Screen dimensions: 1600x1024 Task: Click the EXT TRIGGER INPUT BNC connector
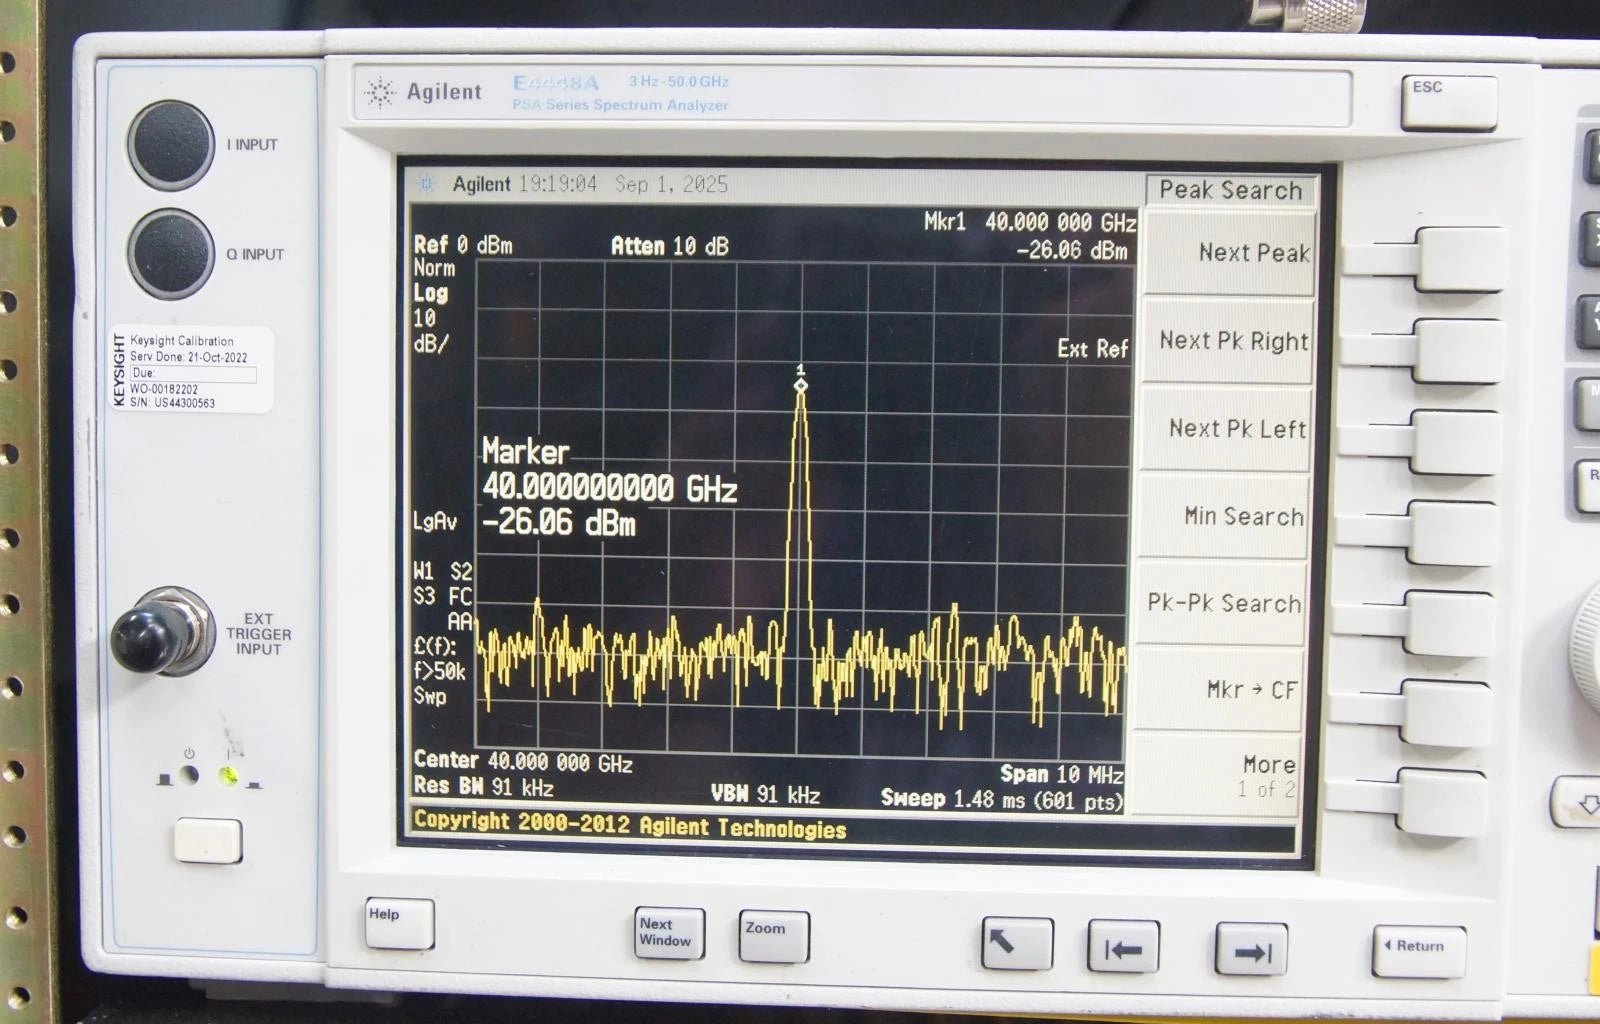pos(162,632)
